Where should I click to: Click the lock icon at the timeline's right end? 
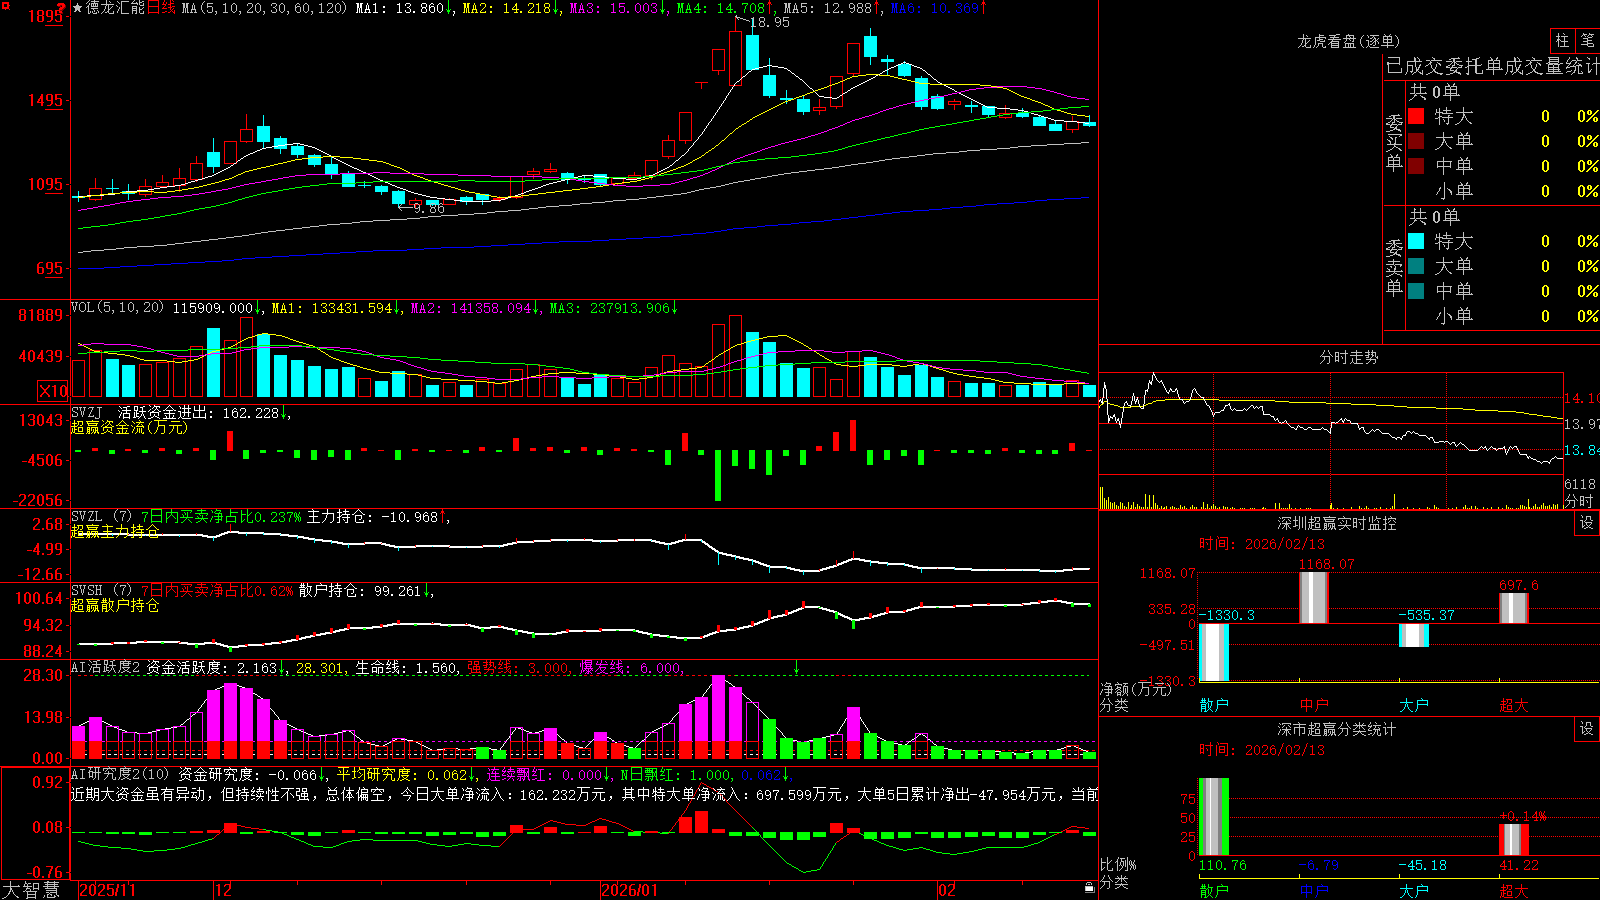pyautogui.click(x=1090, y=887)
